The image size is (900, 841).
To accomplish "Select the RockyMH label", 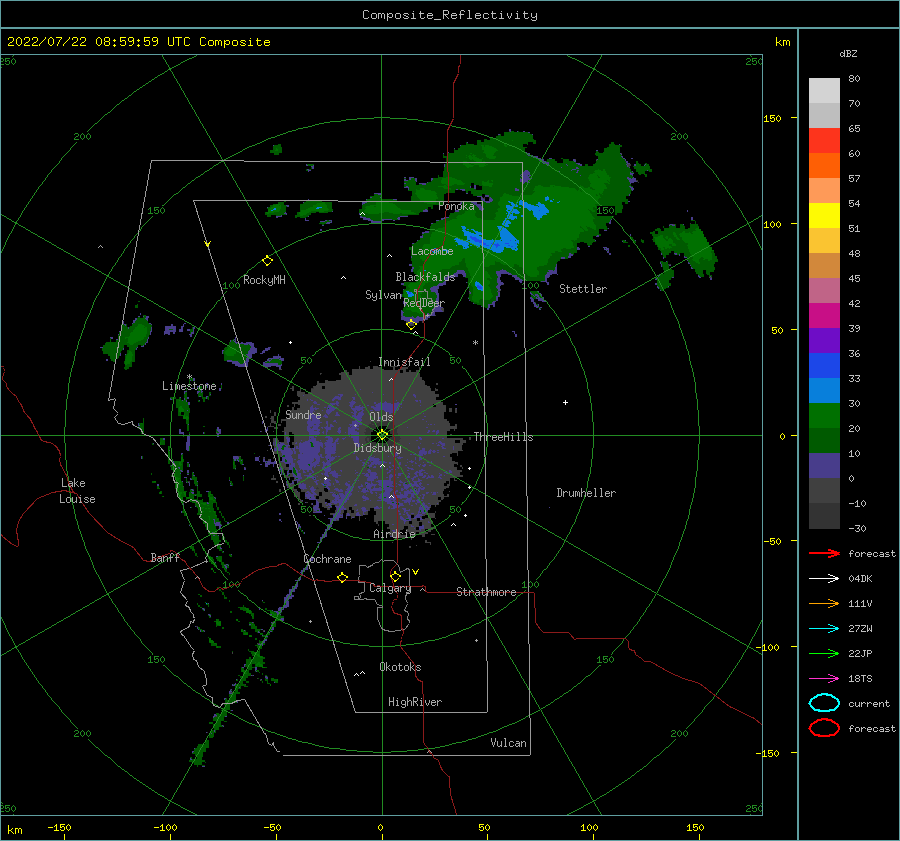I will click(x=264, y=280).
